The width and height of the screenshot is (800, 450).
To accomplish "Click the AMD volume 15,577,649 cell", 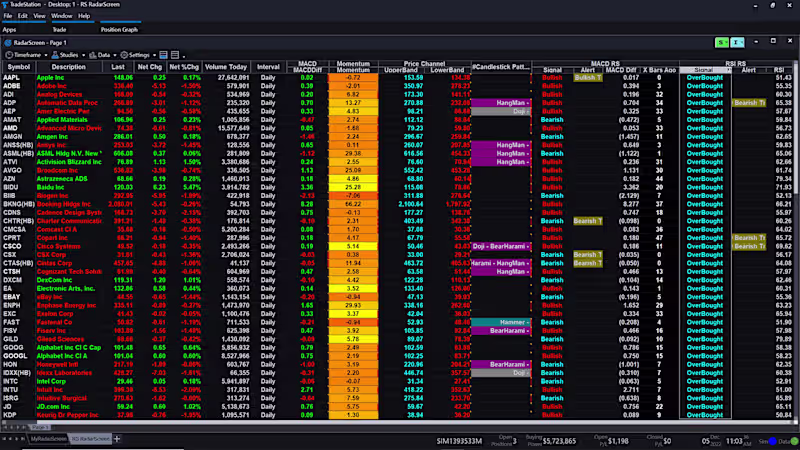I will 233,128.
